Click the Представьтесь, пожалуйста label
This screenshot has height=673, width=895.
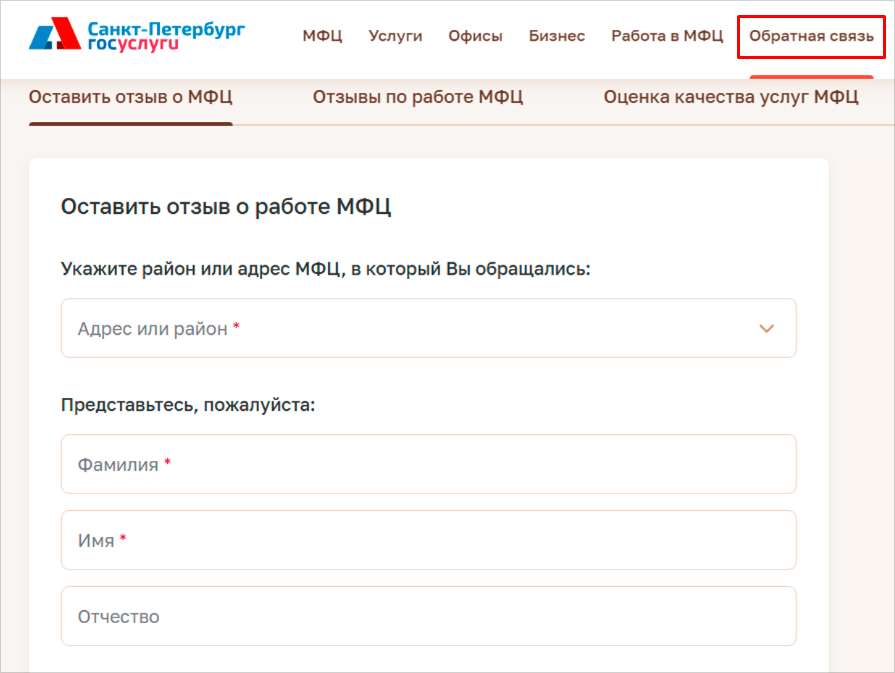click(x=188, y=406)
